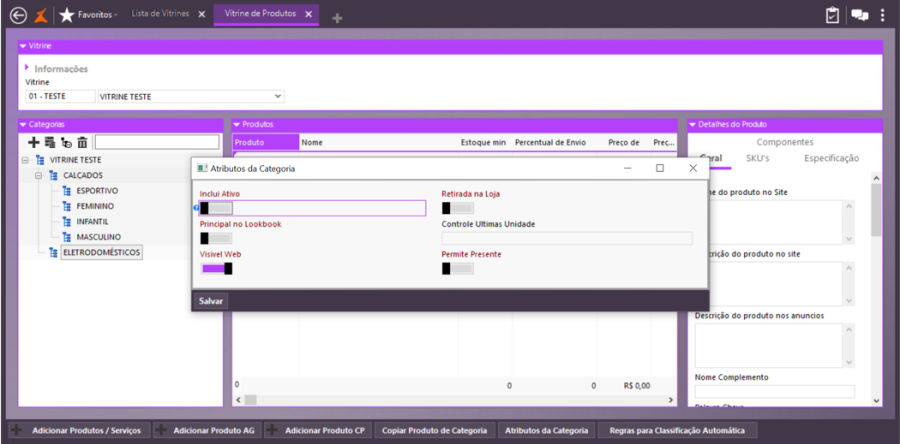Add a new category with plus icon

pos(34,142)
